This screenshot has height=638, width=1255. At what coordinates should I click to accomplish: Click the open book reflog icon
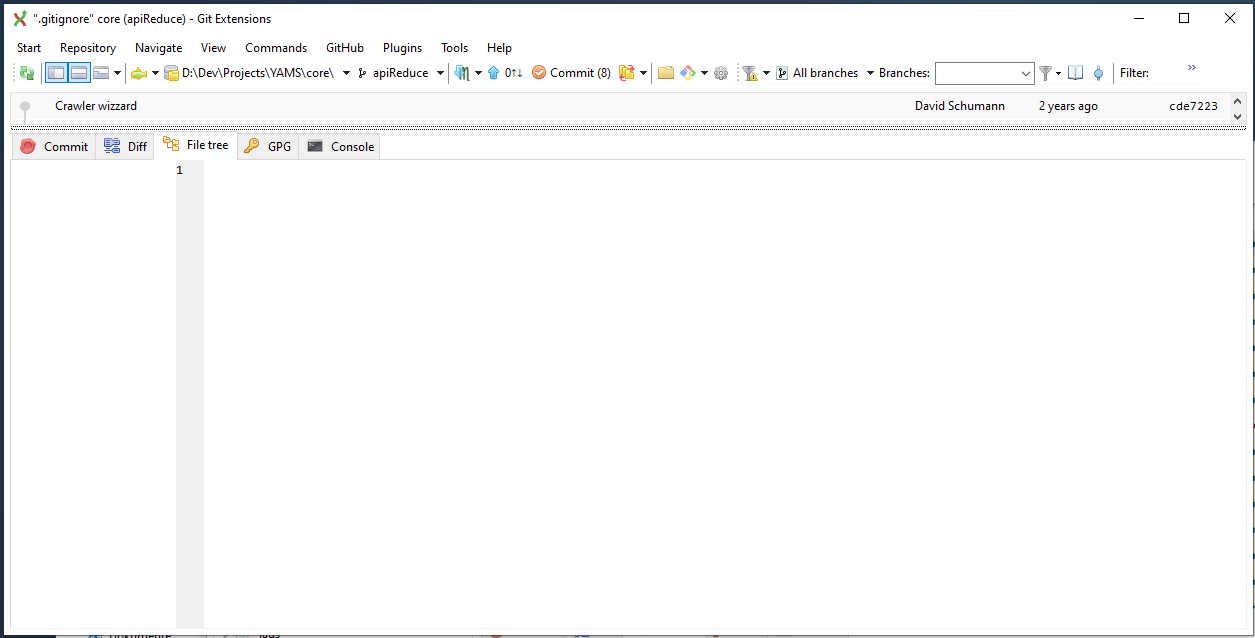click(1075, 73)
